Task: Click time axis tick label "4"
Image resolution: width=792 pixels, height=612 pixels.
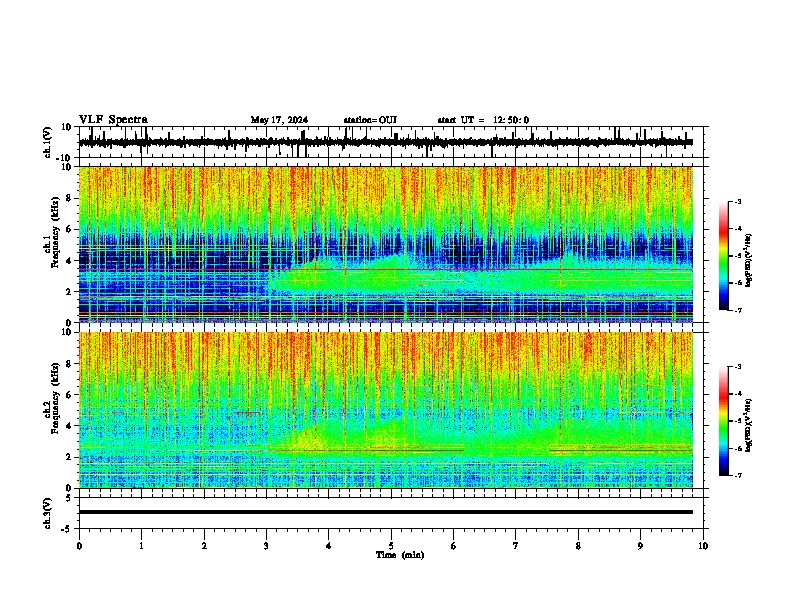Action: tap(329, 546)
